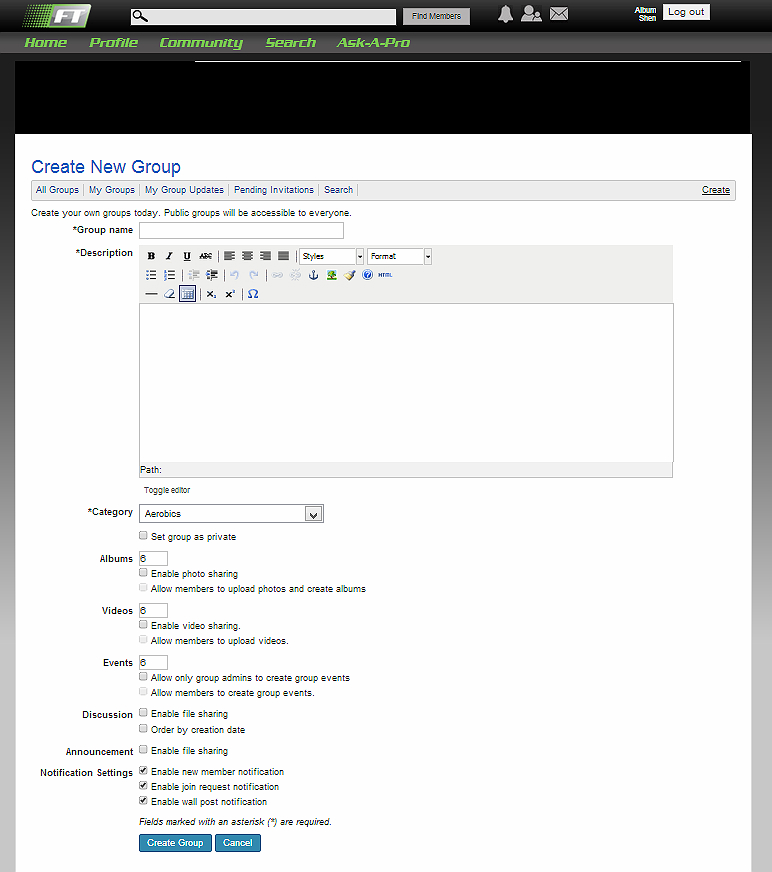The height and width of the screenshot is (872, 772).
Task: Uncheck Enable wall post notification
Action: click(144, 801)
